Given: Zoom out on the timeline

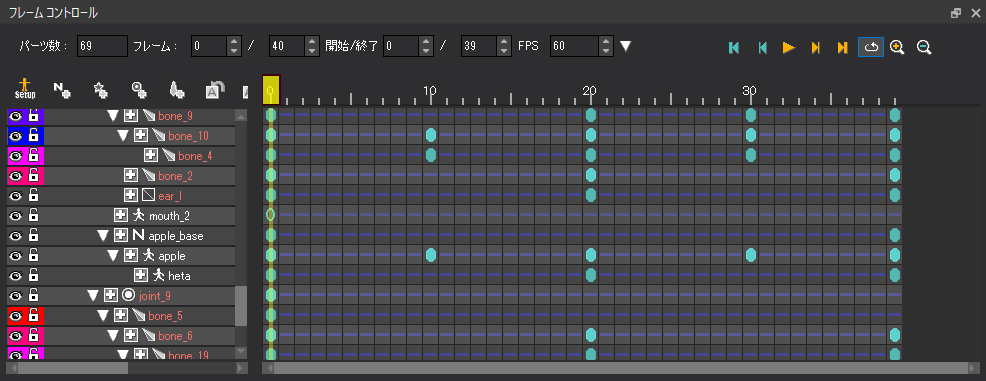Looking at the screenshot, I should 924,47.
